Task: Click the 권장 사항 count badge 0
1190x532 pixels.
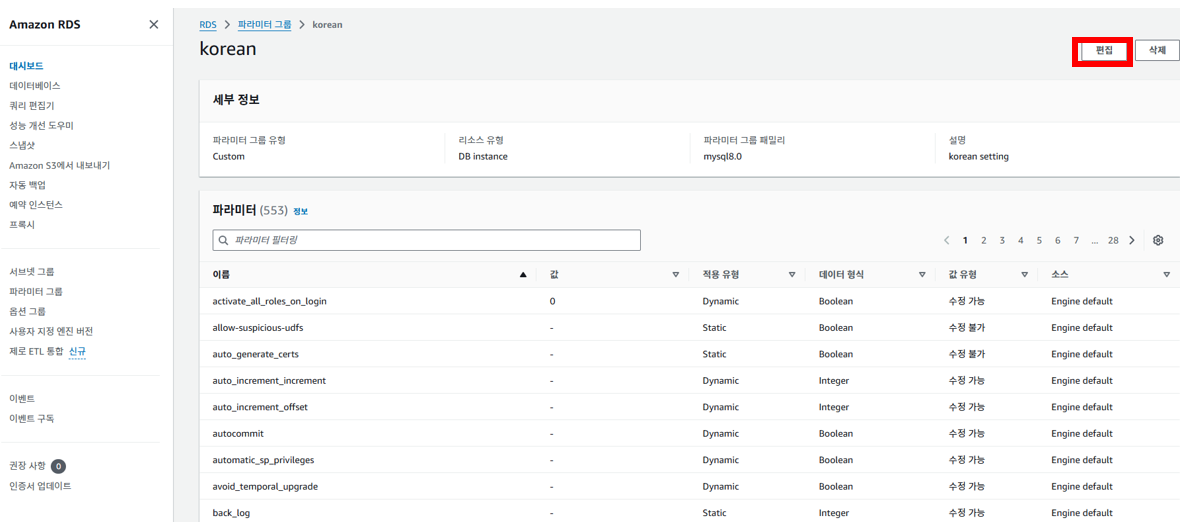Action: pyautogui.click(x=58, y=466)
